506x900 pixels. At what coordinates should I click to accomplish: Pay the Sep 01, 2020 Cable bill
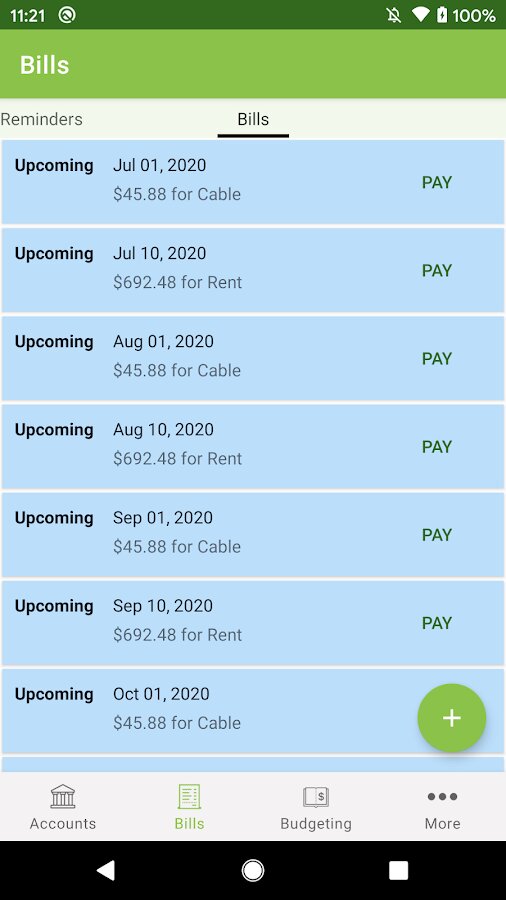click(437, 535)
